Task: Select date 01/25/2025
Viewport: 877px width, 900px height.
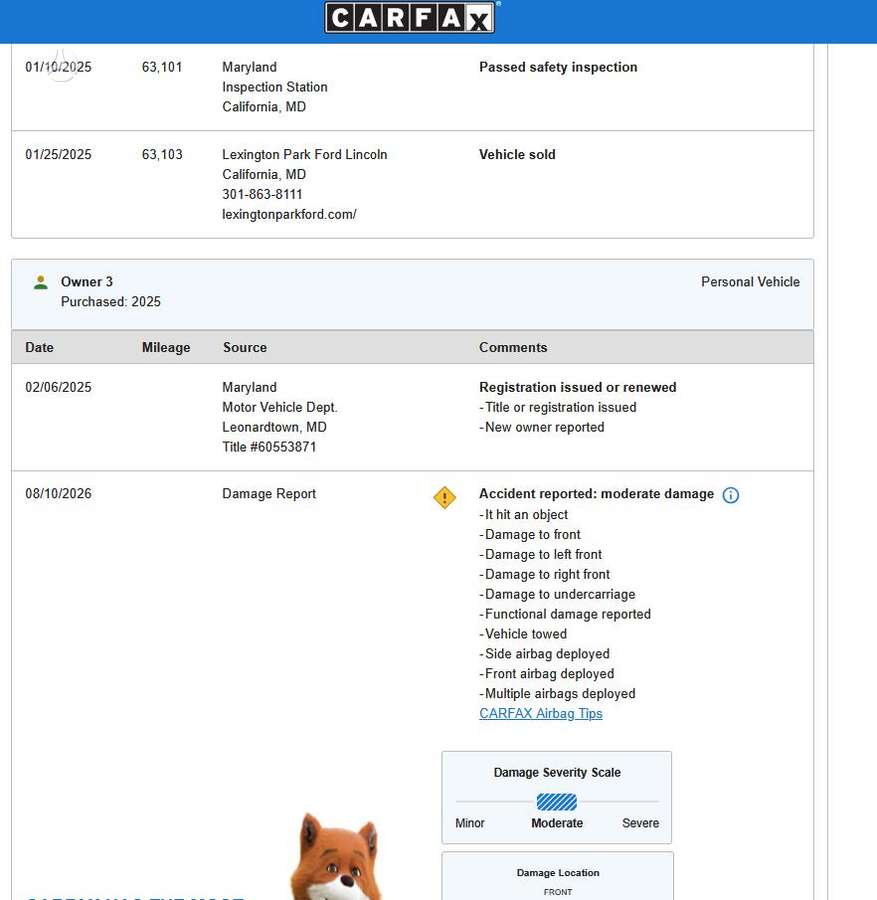Action: (58, 154)
